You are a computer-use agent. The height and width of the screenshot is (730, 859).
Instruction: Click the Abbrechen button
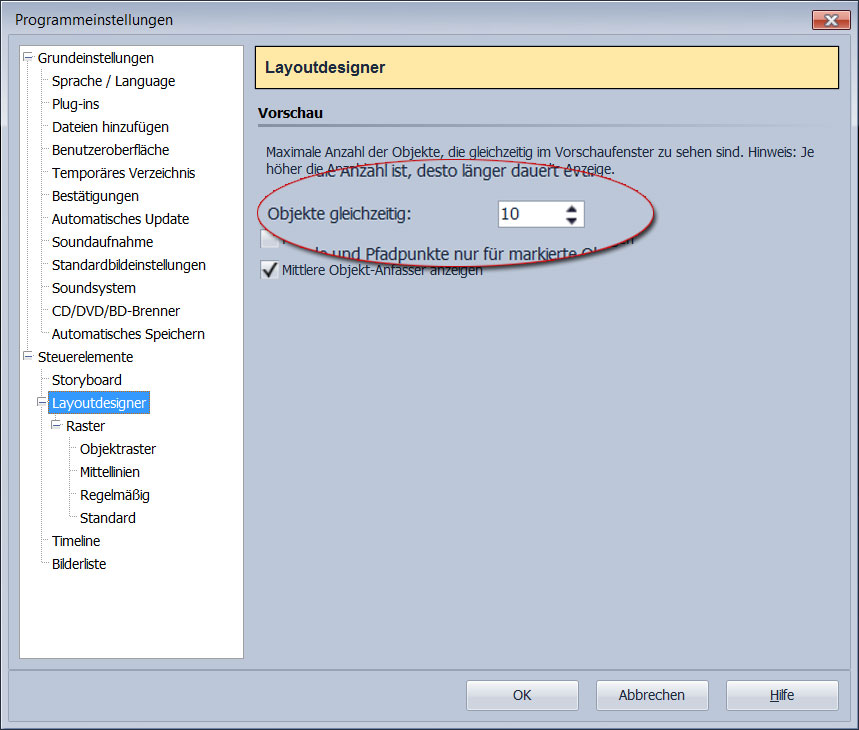652,695
